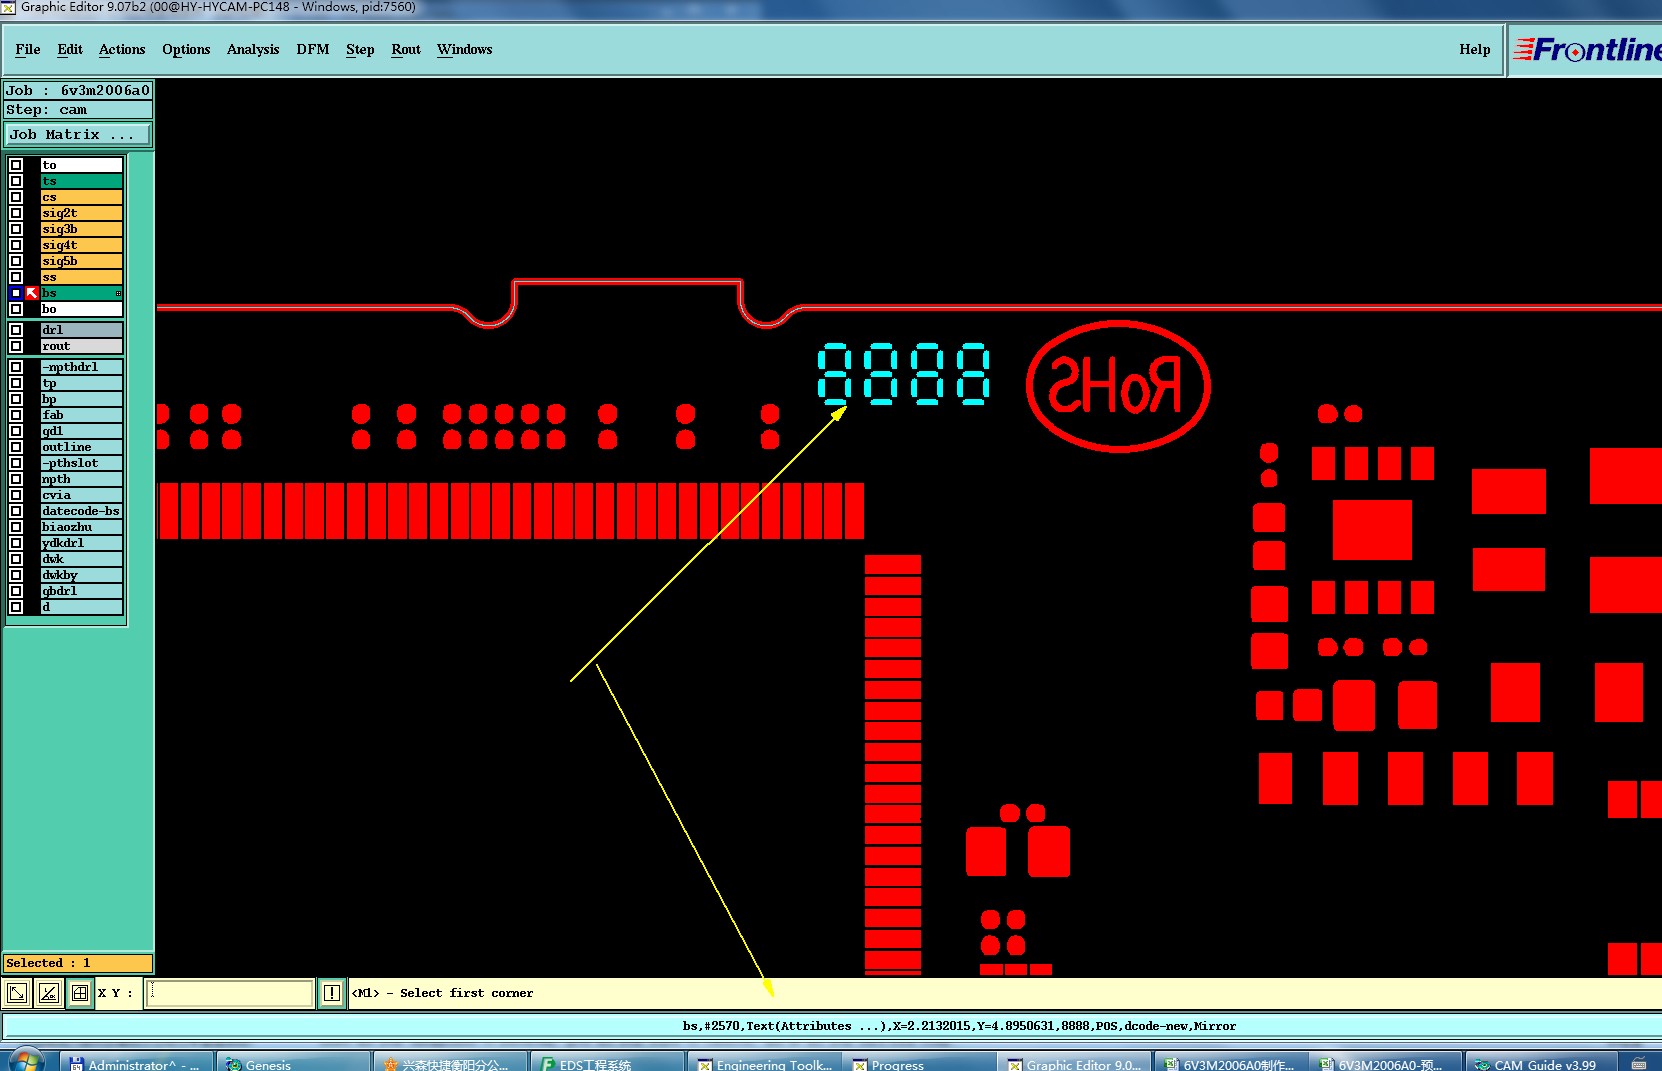The height and width of the screenshot is (1071, 1662).
Task: Open the Edit menu
Action: [x=70, y=49]
